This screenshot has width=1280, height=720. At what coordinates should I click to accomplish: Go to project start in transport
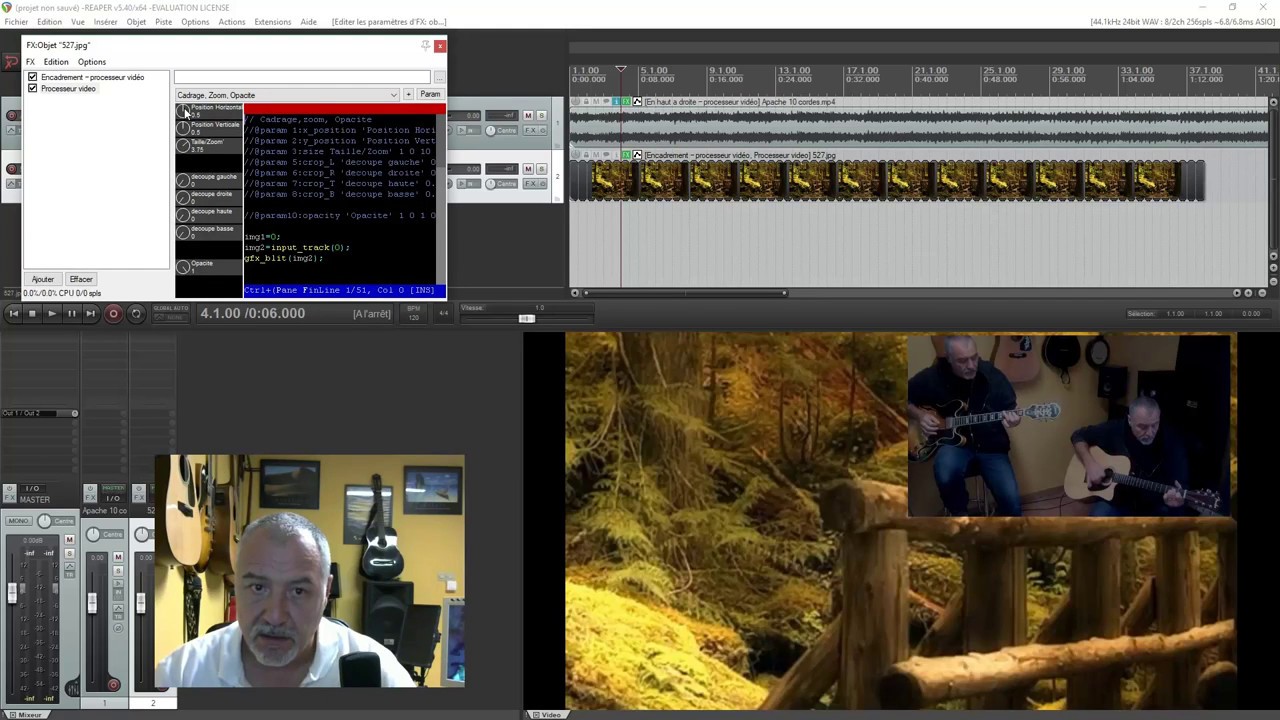(x=13, y=314)
